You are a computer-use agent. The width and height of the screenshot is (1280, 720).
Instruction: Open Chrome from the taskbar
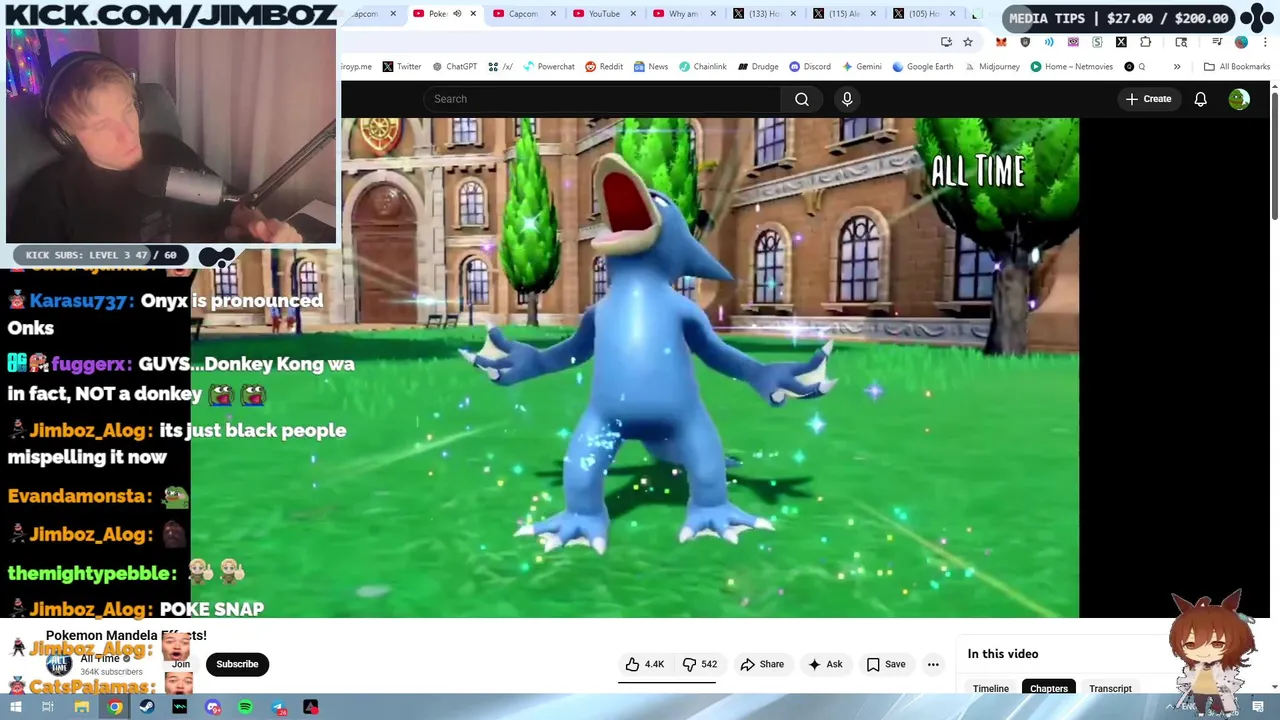tap(115, 707)
